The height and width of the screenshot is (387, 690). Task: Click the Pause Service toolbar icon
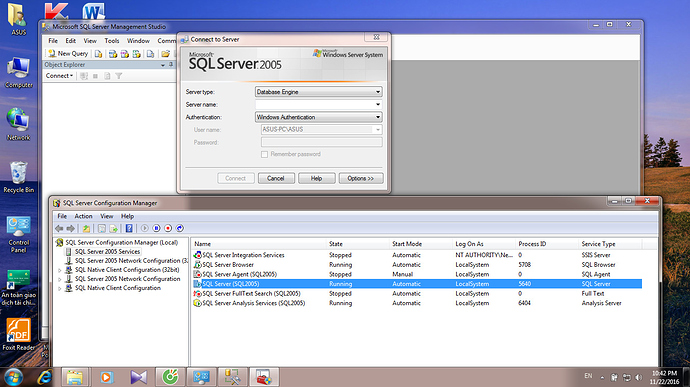(x=156, y=228)
